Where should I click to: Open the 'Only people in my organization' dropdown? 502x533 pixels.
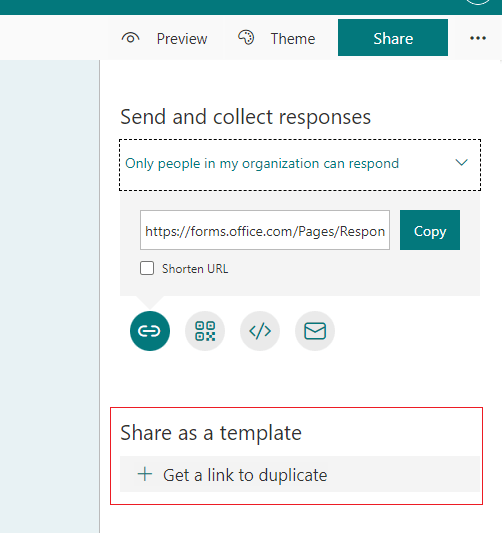300,165
